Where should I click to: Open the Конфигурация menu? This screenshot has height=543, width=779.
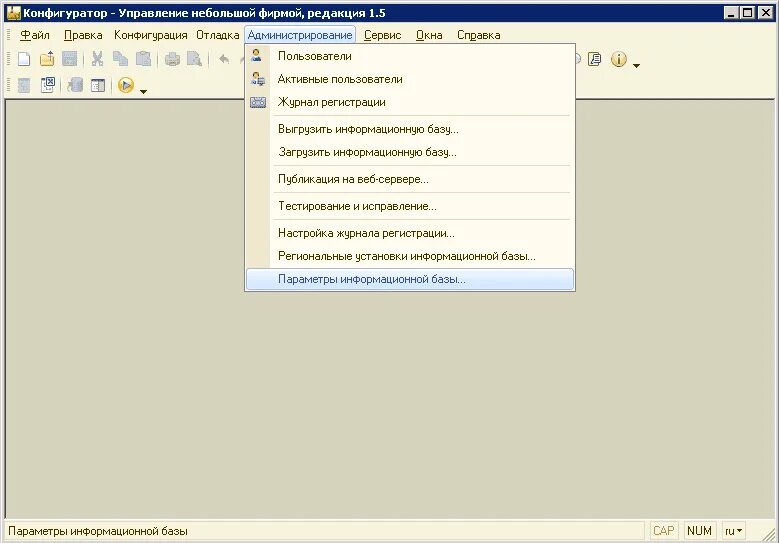[x=151, y=35]
